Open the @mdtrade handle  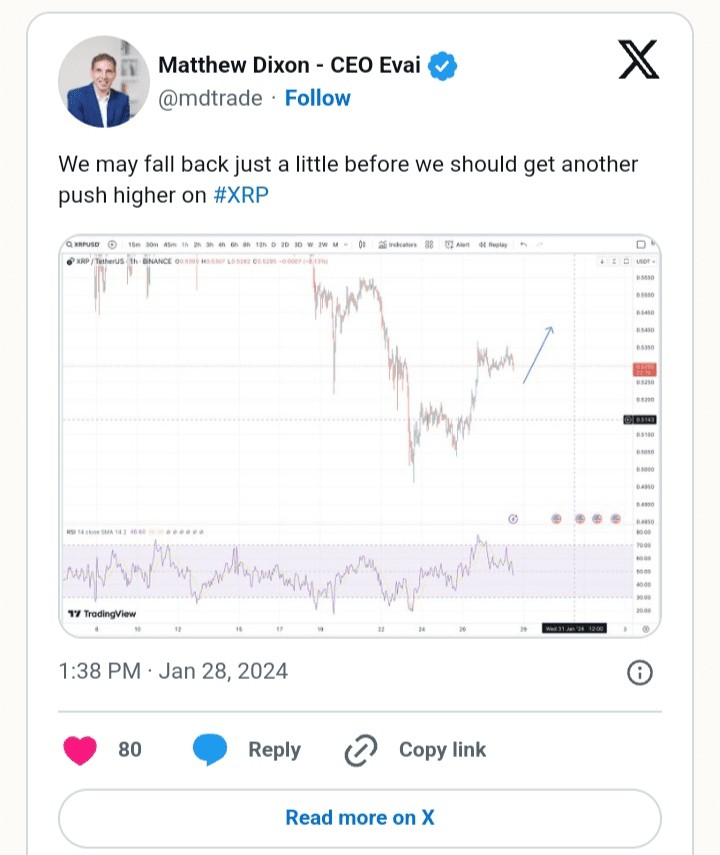coord(210,99)
